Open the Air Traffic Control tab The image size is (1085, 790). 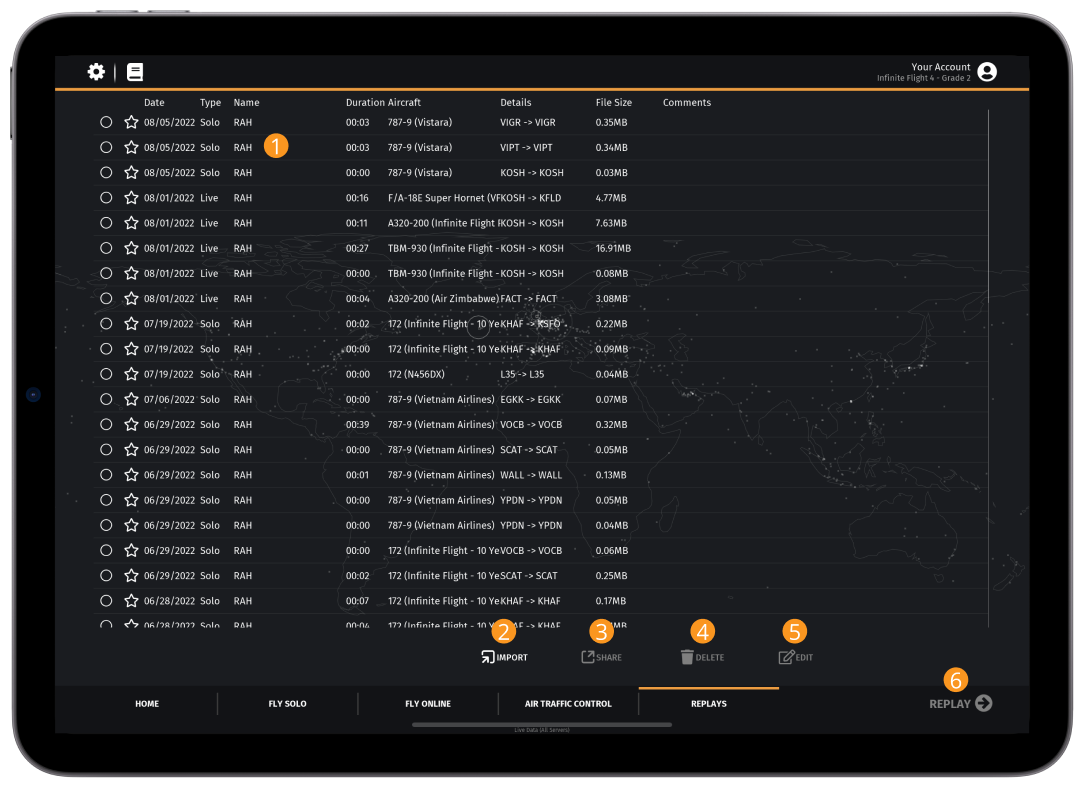click(x=568, y=704)
